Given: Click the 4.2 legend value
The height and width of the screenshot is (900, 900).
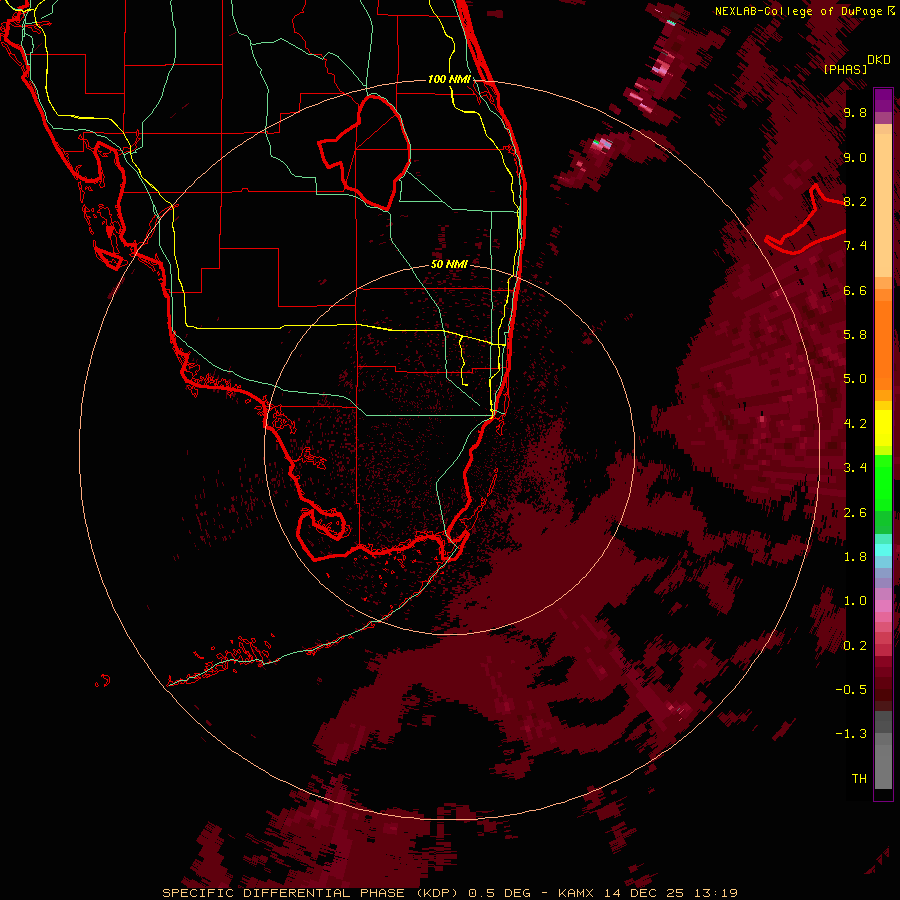Looking at the screenshot, I should click(x=855, y=424).
